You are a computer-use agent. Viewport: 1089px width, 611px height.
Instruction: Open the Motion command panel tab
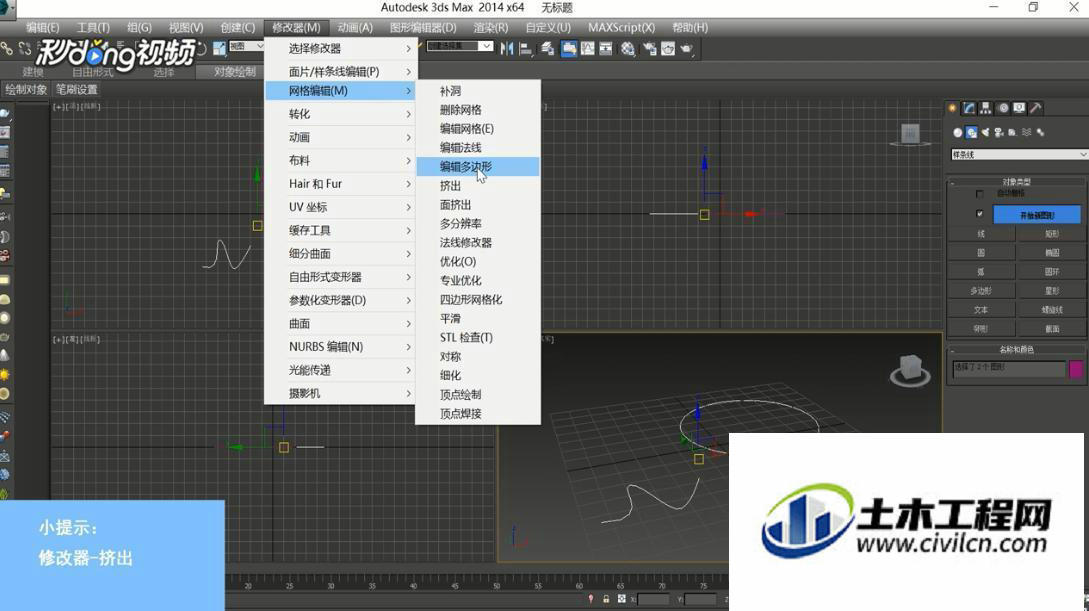[x=1003, y=108]
